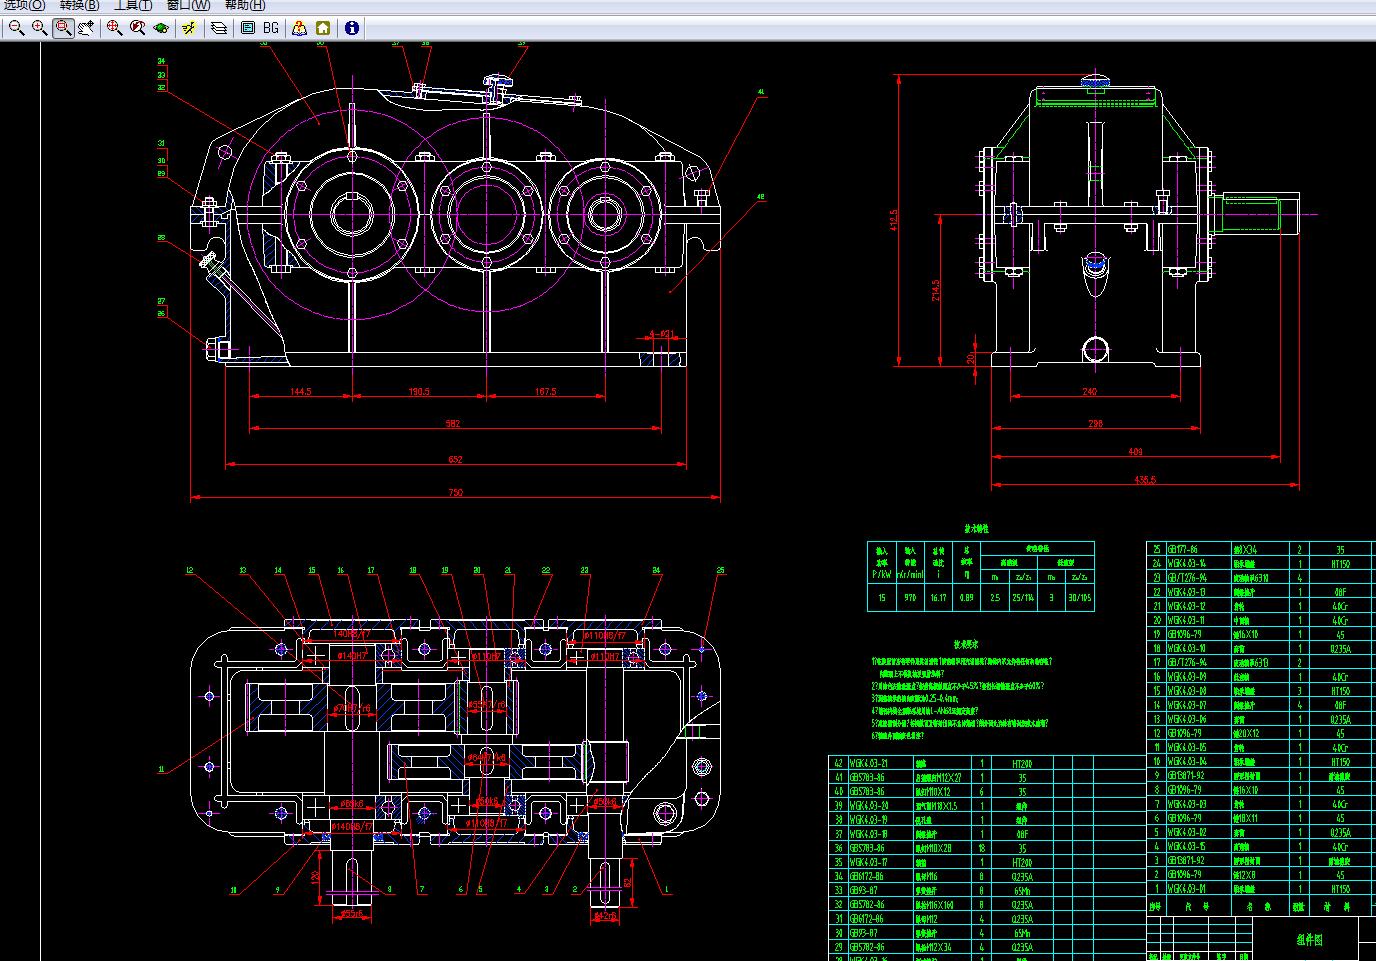Click the yellow running figure icon
1376x961 pixels.
tap(190, 28)
